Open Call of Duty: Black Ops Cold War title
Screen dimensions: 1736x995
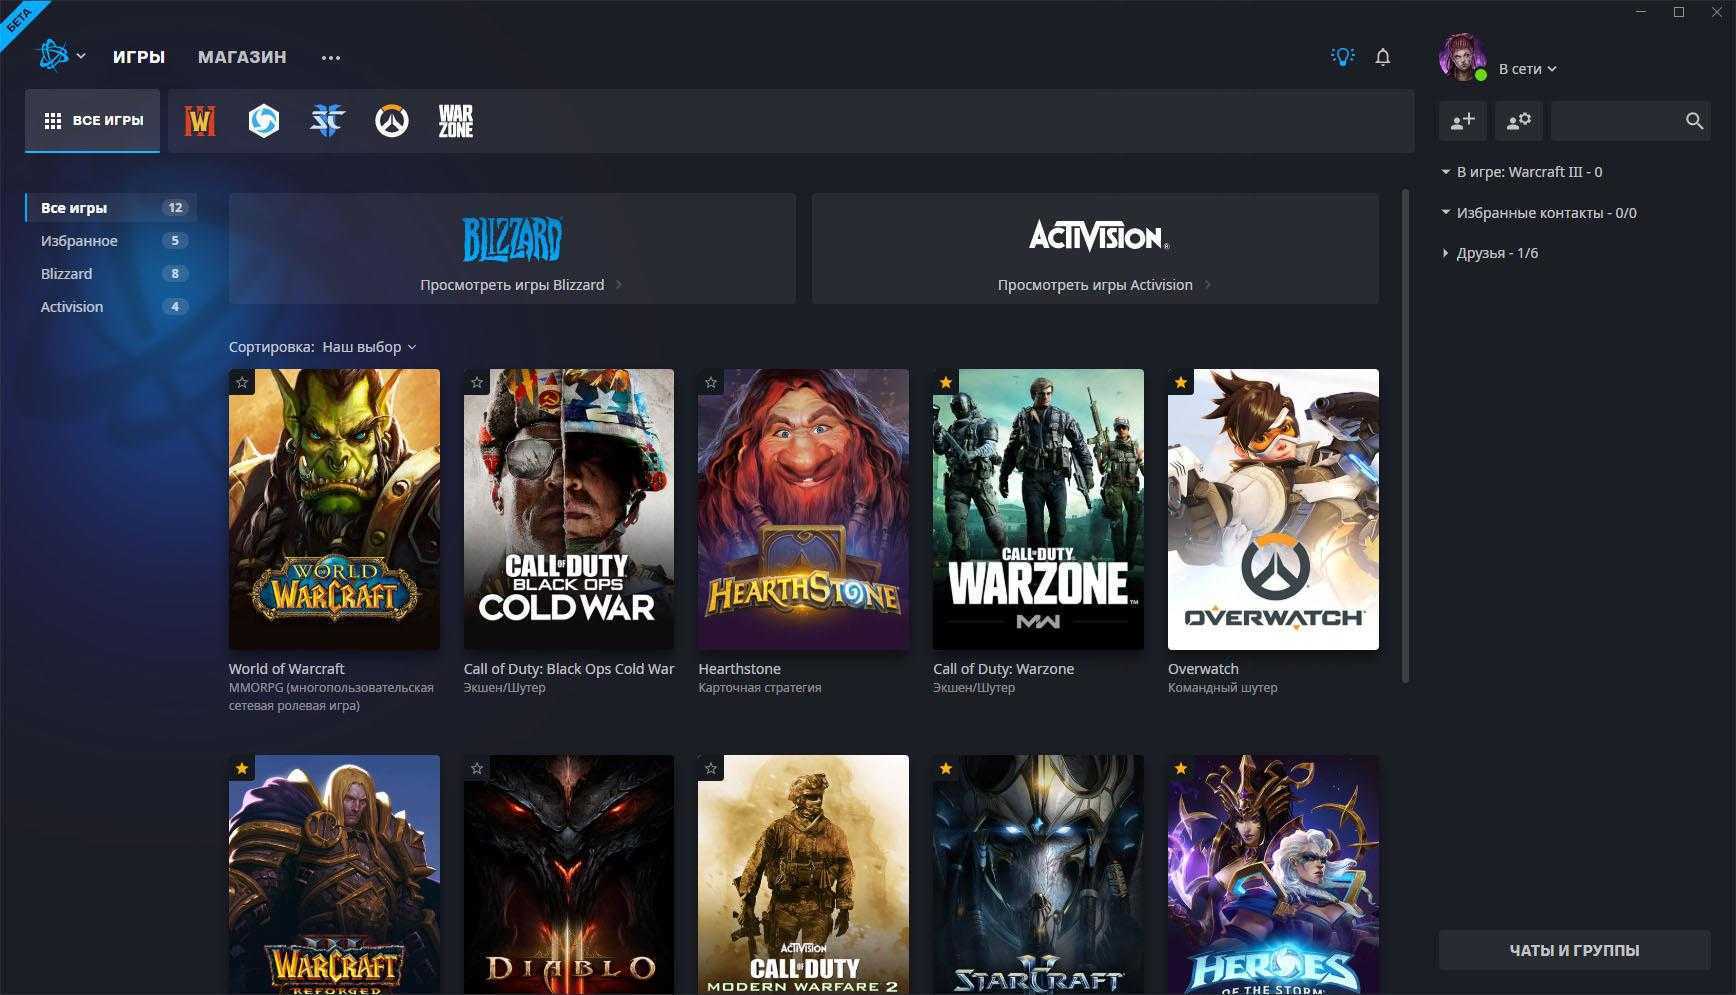pyautogui.click(x=569, y=669)
